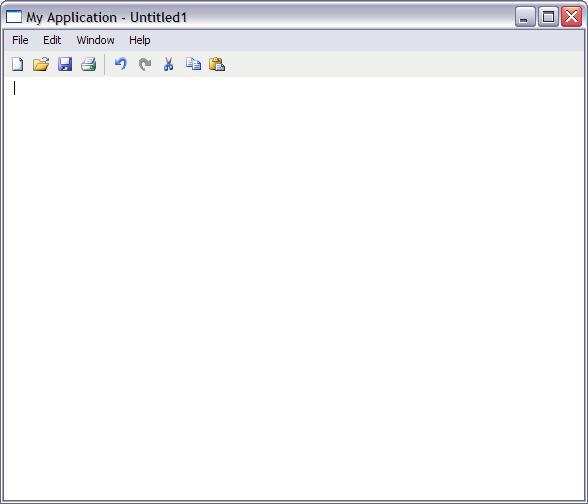Click the Print icon in the toolbar
588x504 pixels.
pyautogui.click(x=89, y=64)
